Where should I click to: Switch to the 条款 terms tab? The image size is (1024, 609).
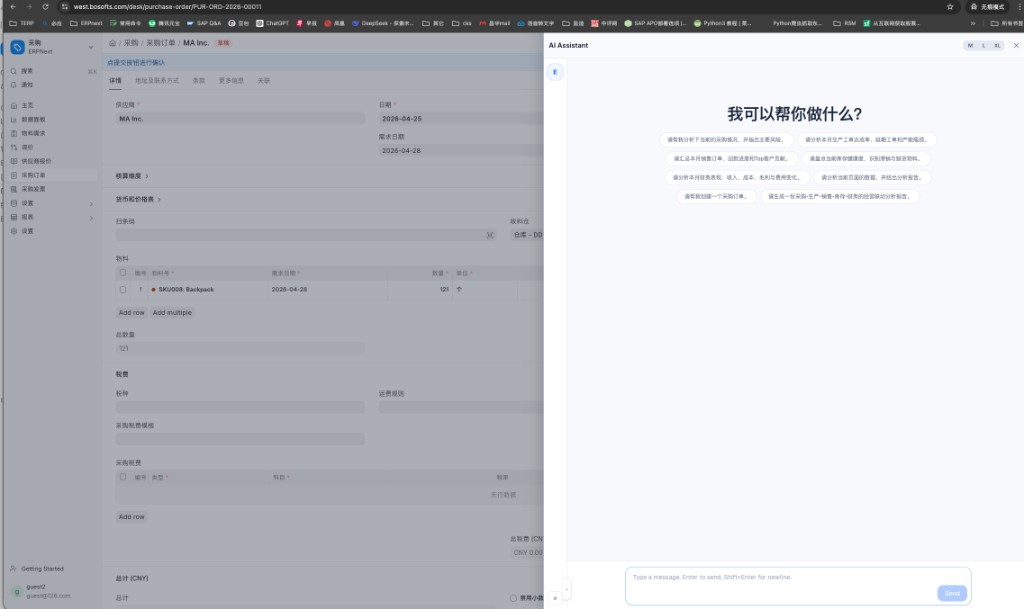coord(199,80)
